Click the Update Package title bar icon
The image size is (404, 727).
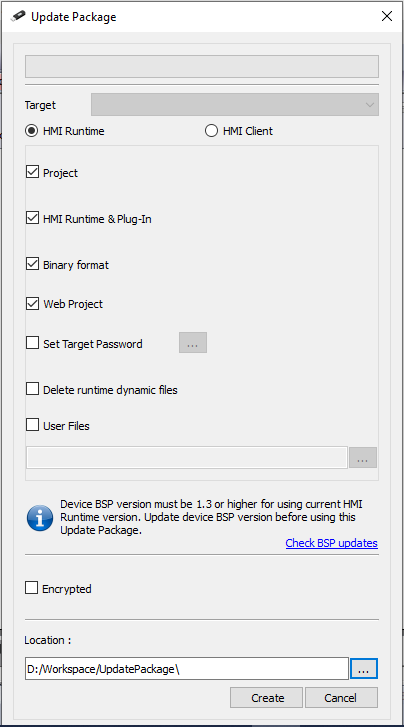[x=18, y=16]
